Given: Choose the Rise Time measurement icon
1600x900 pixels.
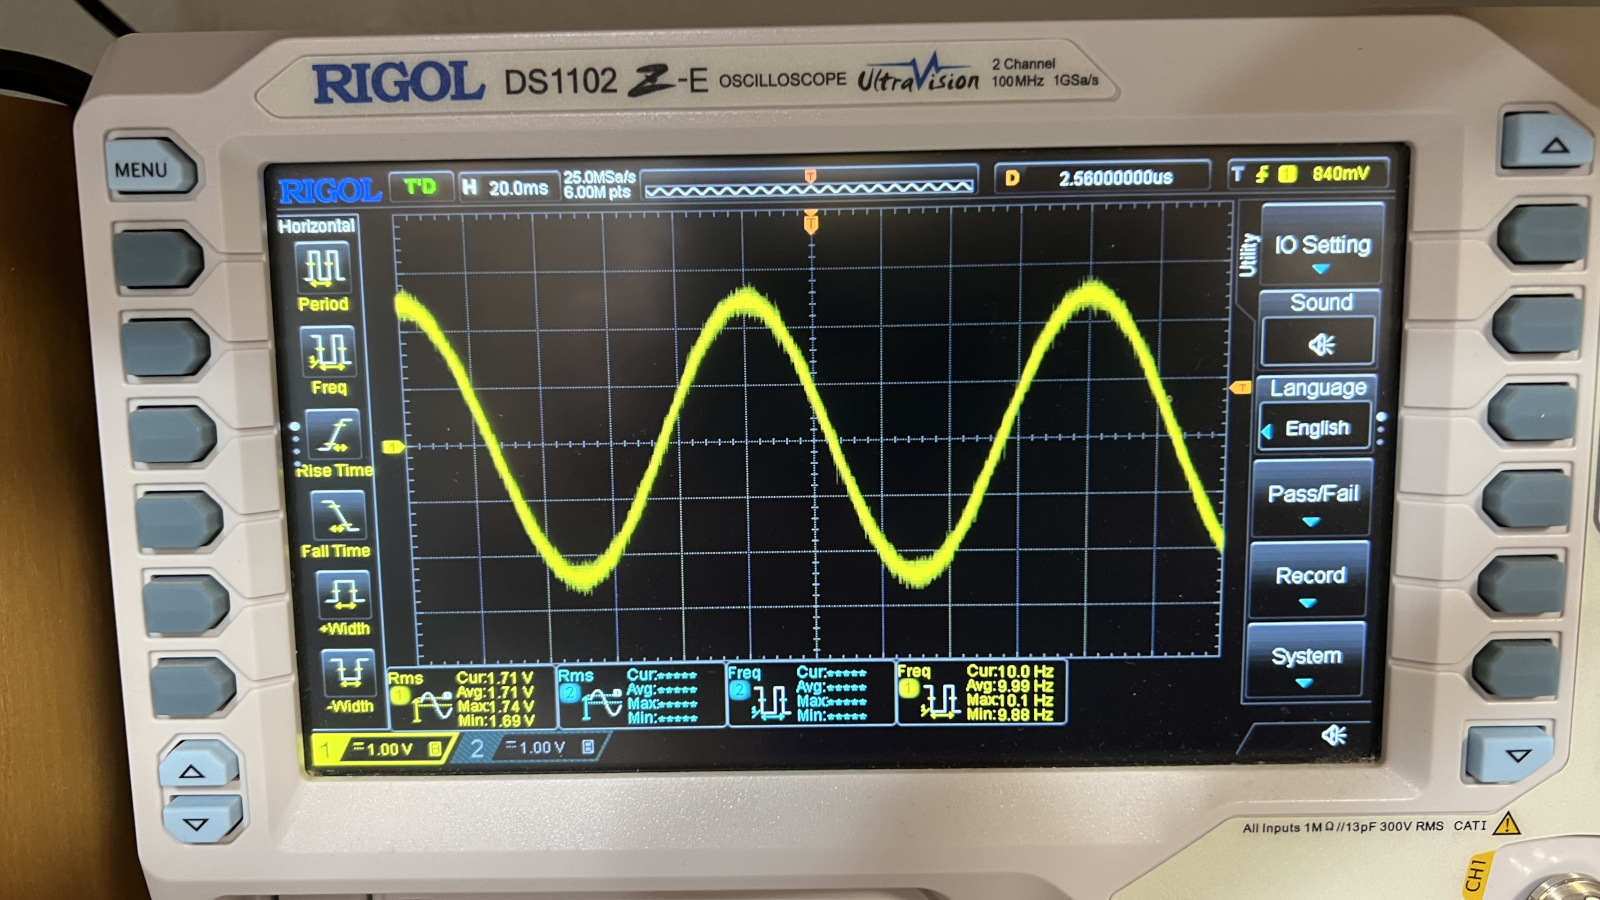Looking at the screenshot, I should [x=334, y=435].
